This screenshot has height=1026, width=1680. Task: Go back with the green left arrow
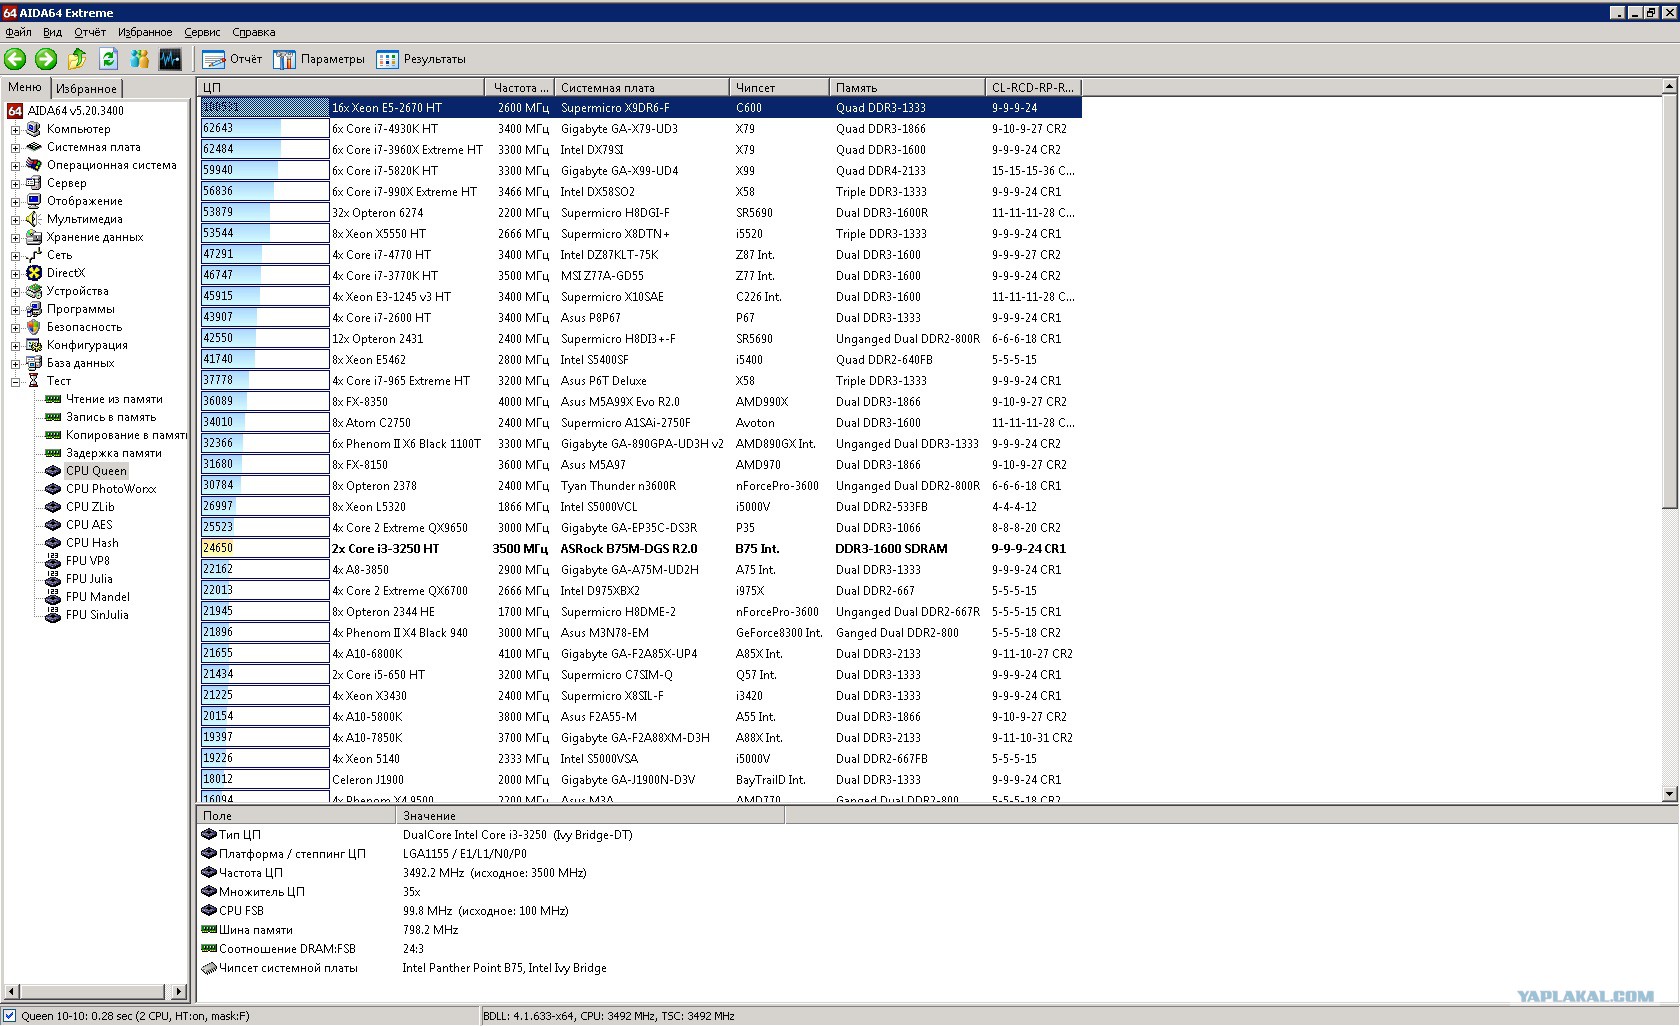(x=15, y=59)
